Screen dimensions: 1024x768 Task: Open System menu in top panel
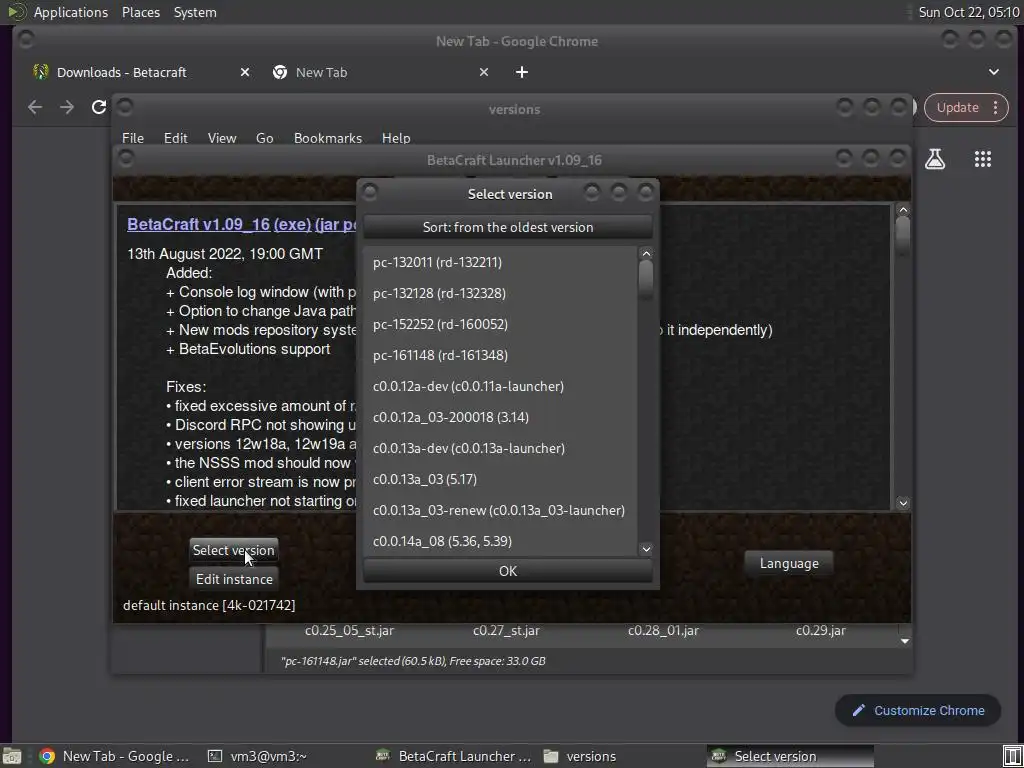[195, 12]
